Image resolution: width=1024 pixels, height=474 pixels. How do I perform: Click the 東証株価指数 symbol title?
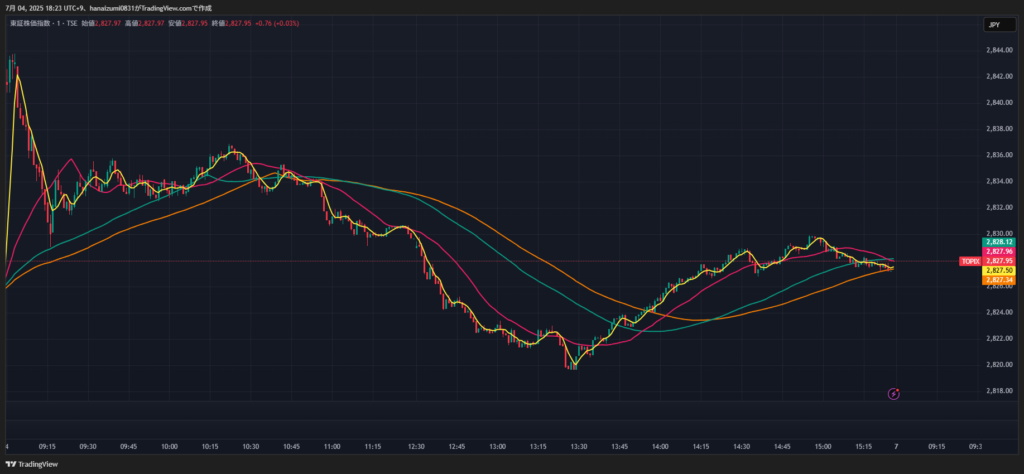30,24
